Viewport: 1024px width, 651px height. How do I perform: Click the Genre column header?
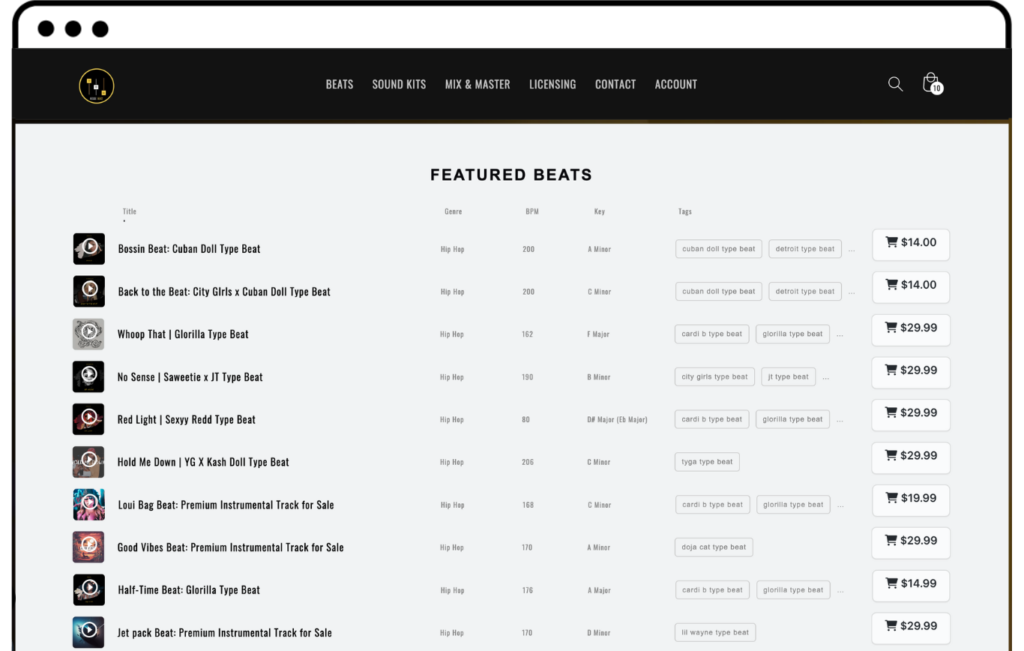453,212
